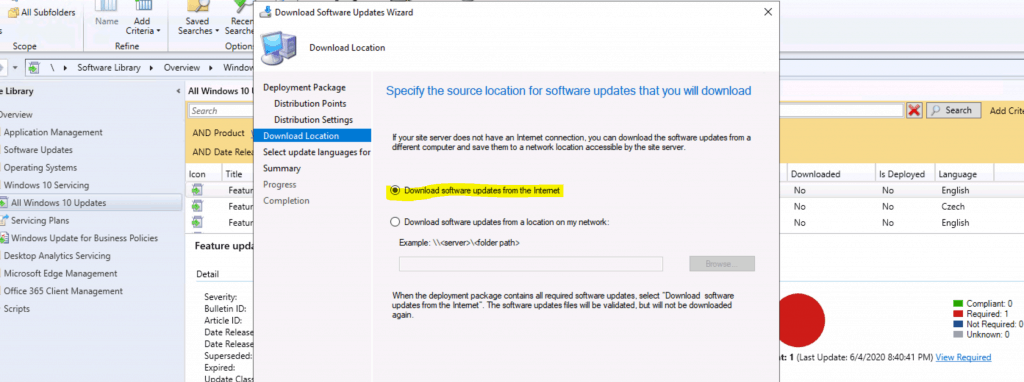This screenshot has width=1024, height=382.
Task: Click Software Library in breadcrumb
Action: tap(108, 68)
